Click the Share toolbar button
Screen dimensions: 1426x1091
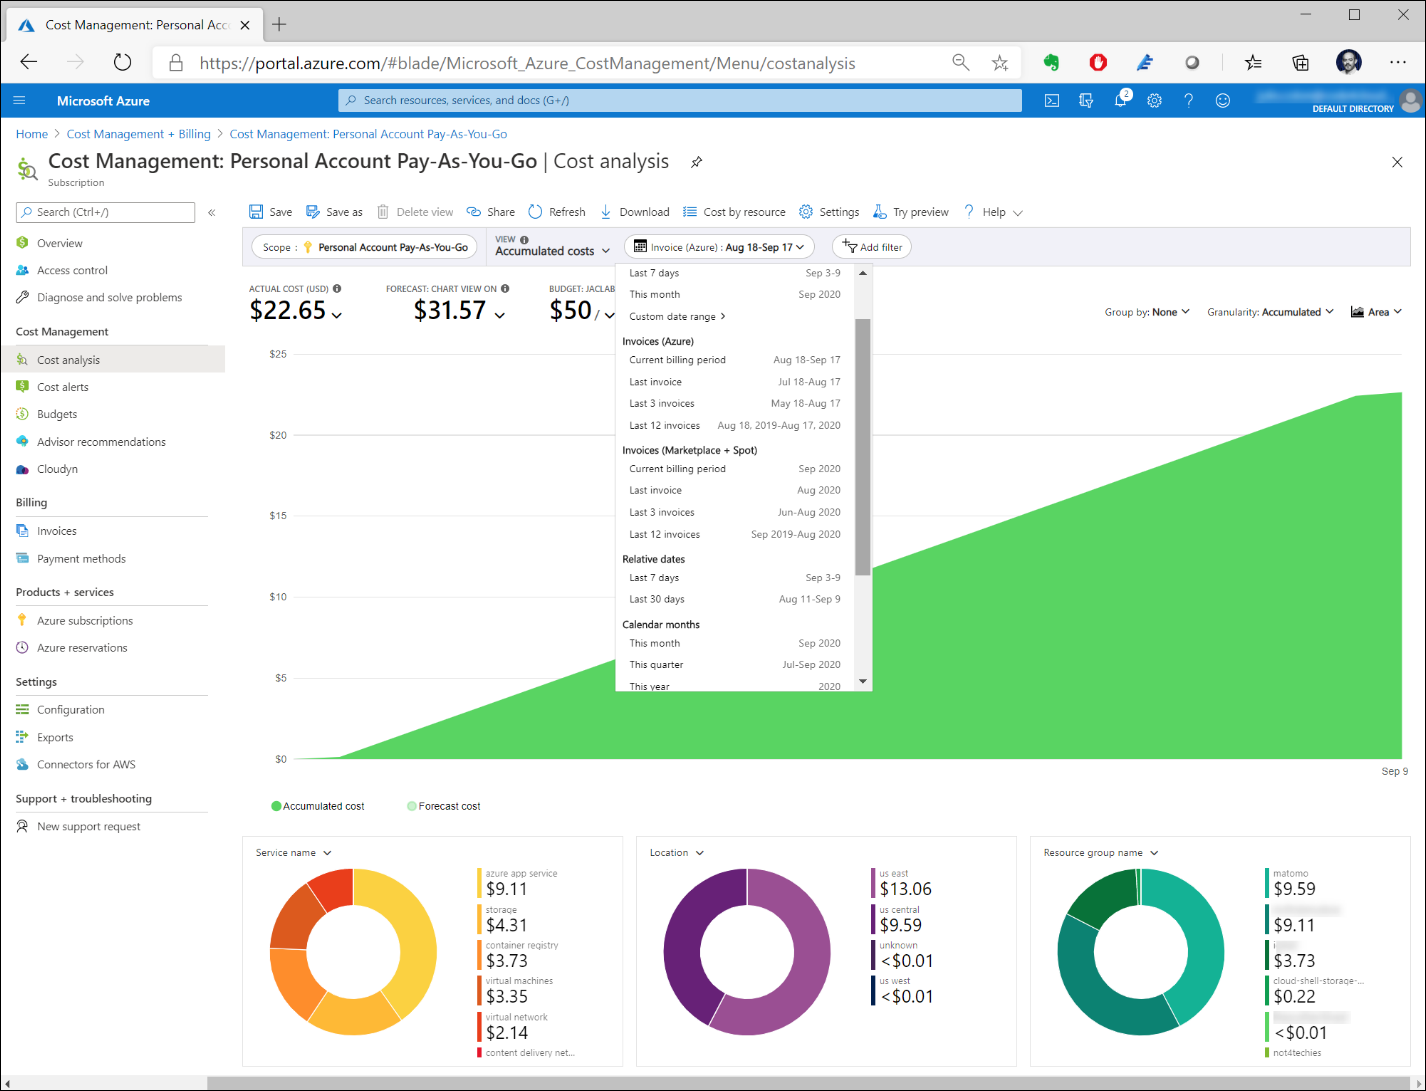491,212
